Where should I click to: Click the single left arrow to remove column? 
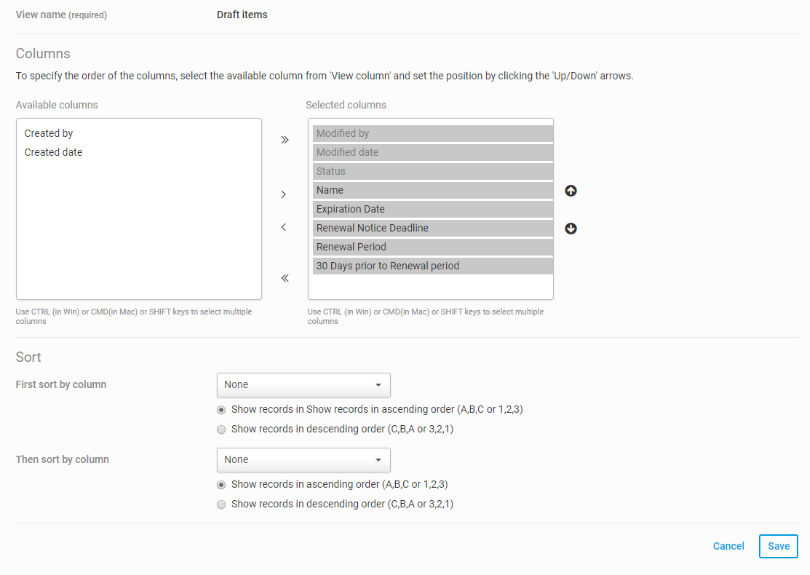[x=283, y=227]
